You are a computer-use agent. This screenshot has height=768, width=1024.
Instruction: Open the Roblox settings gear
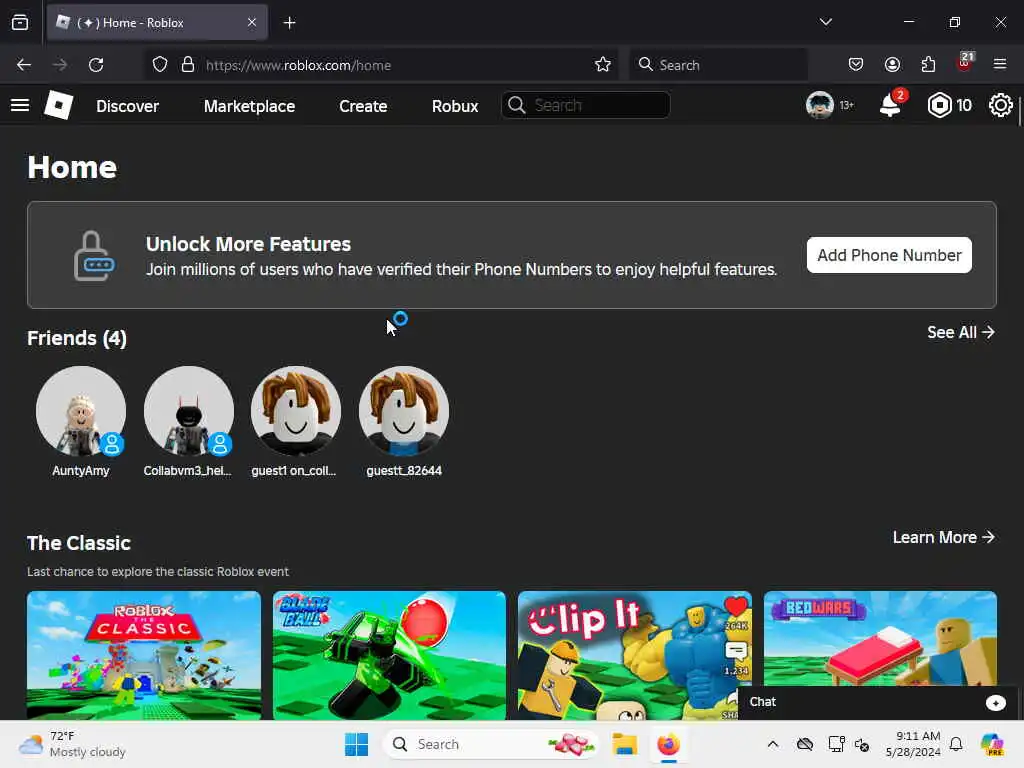[x=1000, y=105]
